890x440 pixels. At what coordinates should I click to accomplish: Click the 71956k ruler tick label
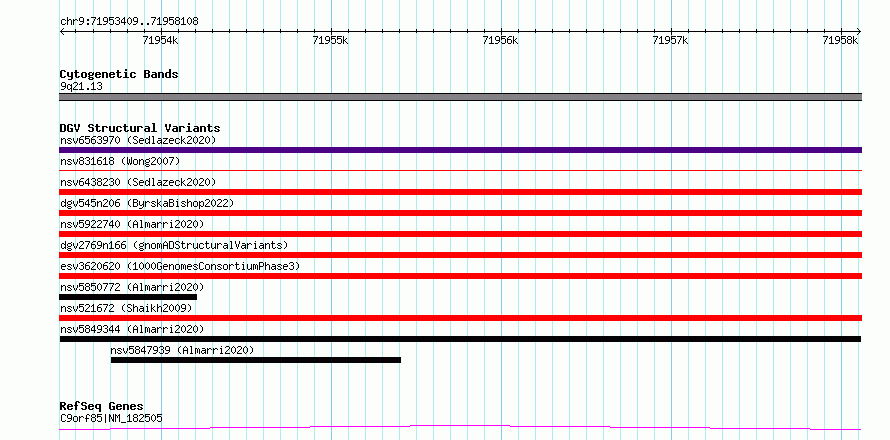(500, 40)
